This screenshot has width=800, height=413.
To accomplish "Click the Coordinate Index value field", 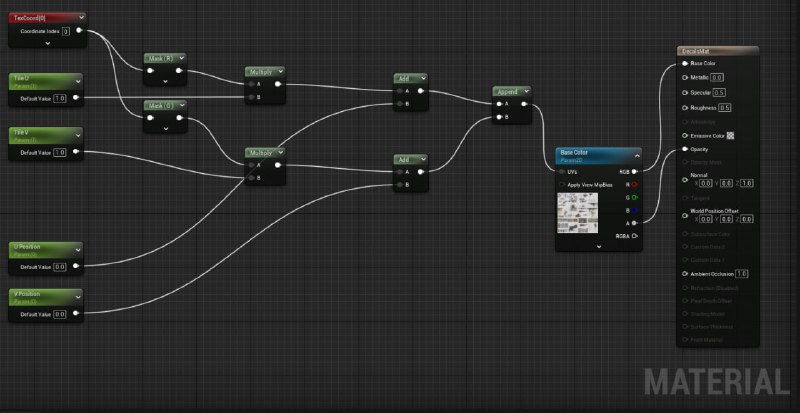I will pyautogui.click(x=66, y=32).
